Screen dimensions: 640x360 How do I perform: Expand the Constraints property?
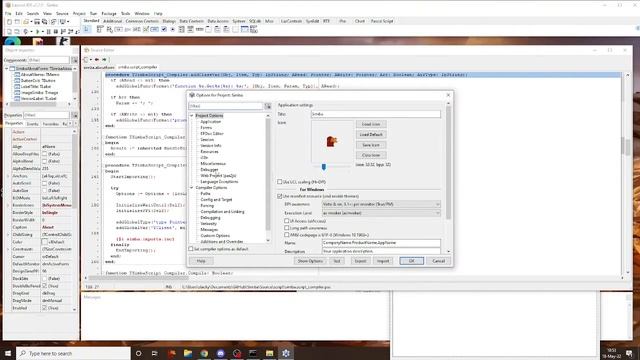click(8, 249)
